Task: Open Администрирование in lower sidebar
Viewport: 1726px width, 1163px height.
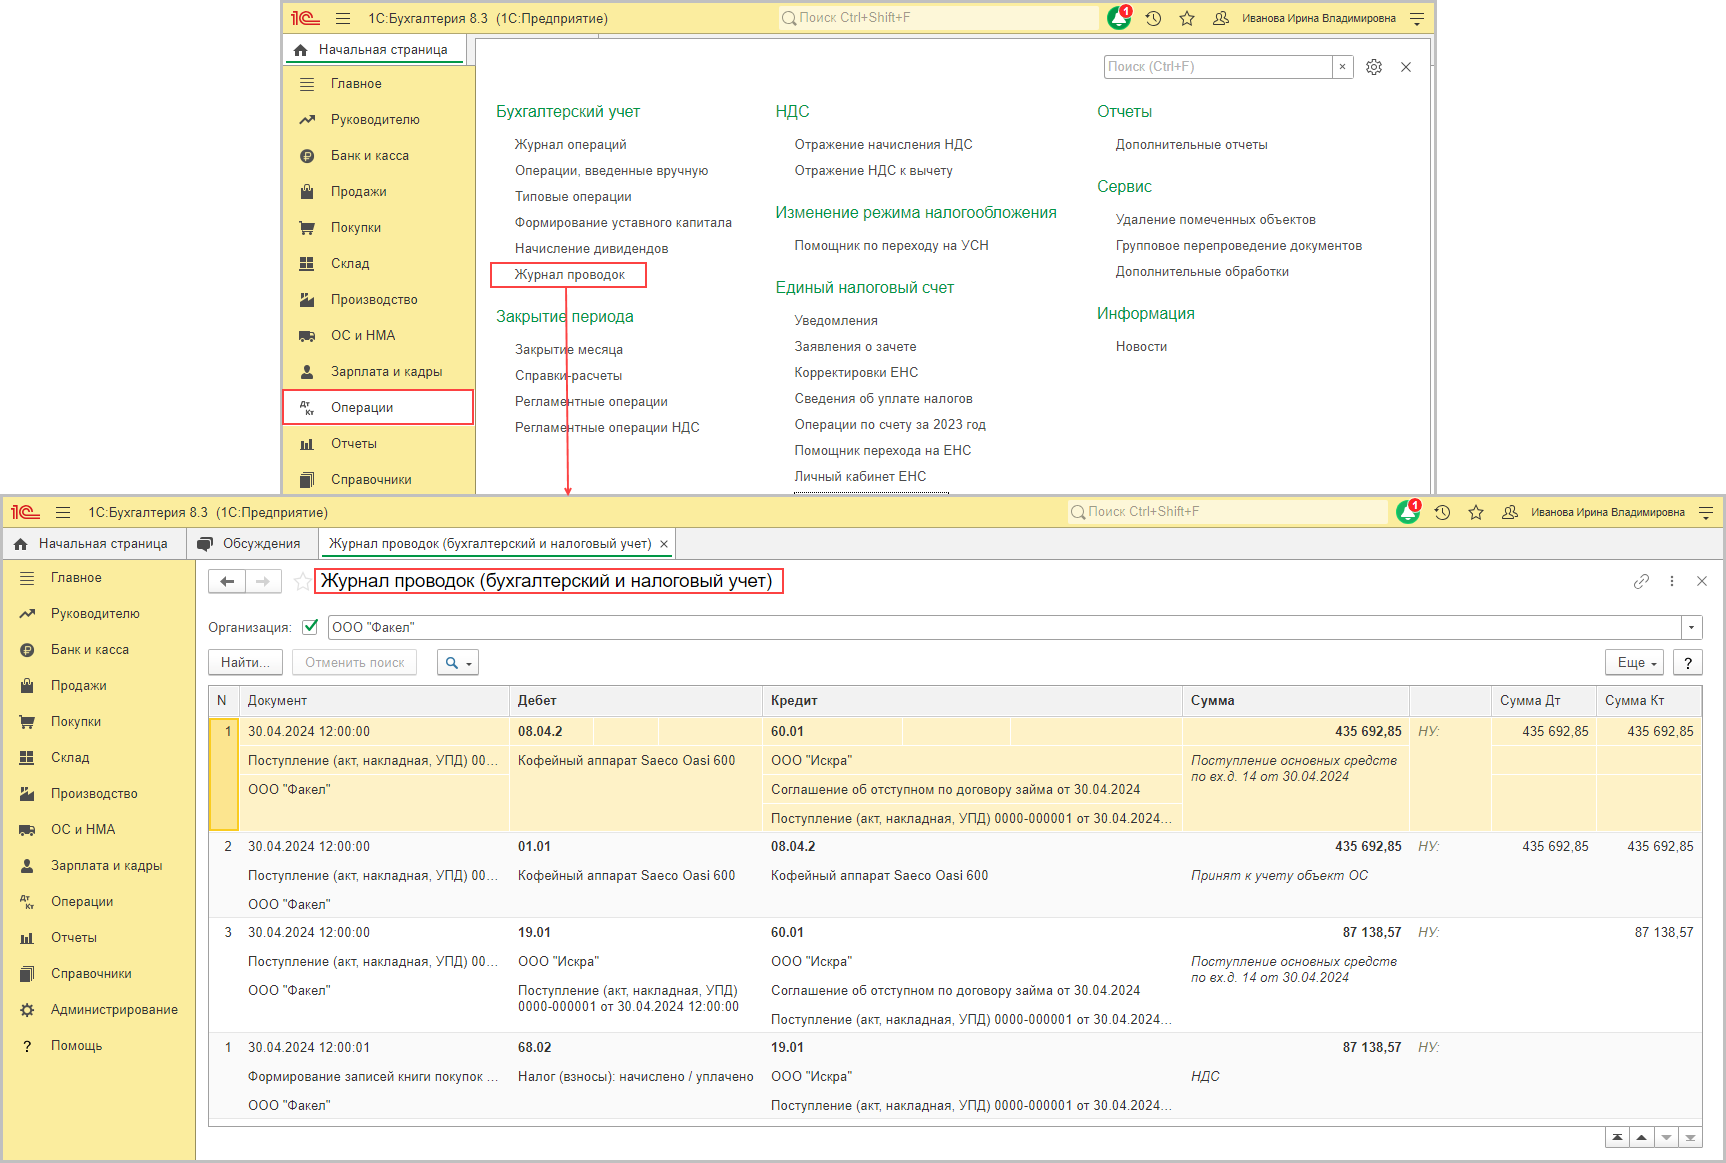Action: [98, 1010]
